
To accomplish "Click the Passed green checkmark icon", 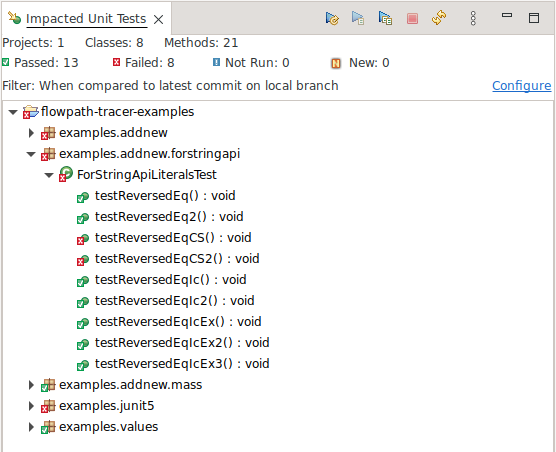I will (x=5, y=62).
